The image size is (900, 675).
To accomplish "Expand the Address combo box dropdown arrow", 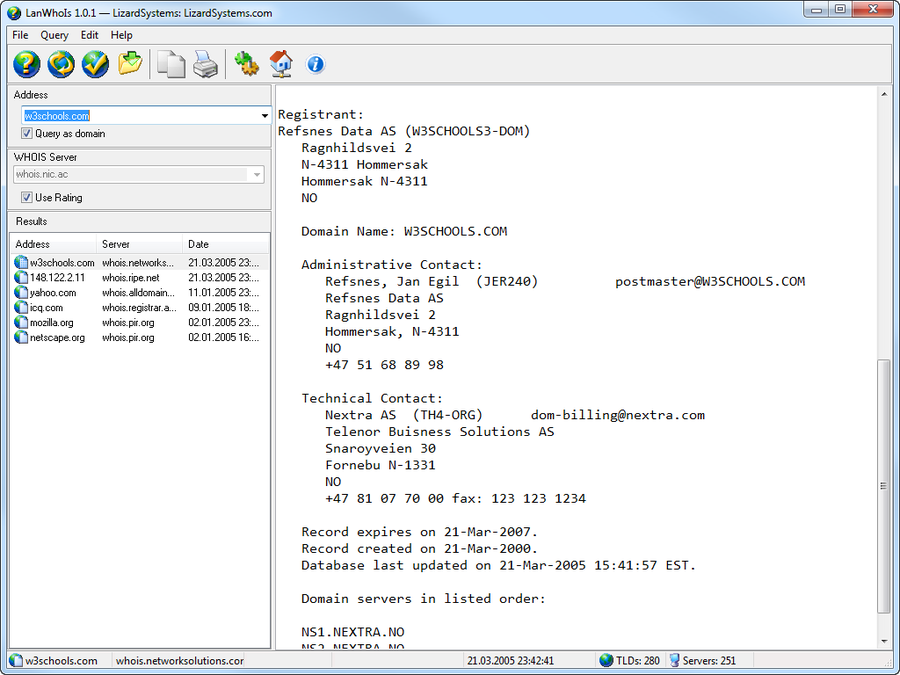I will [x=264, y=116].
